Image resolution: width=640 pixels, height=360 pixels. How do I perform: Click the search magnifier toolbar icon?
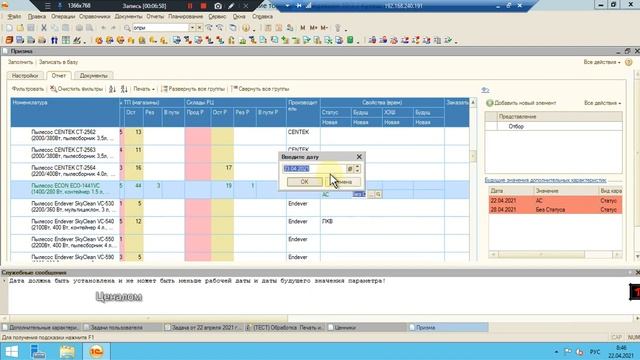click(127, 28)
